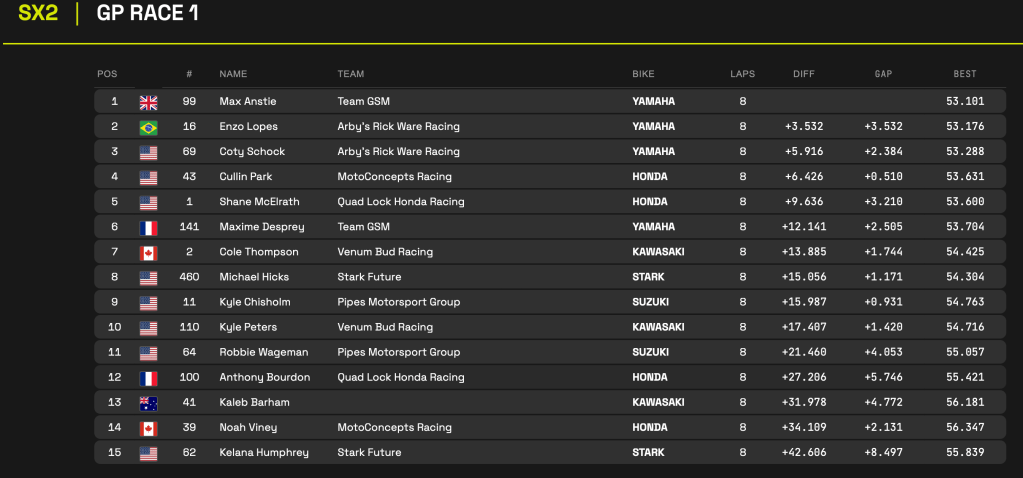The width and height of the screenshot is (1023, 478).
Task: Click the Australian flag beside Kaleb Barham
Action: 148,402
